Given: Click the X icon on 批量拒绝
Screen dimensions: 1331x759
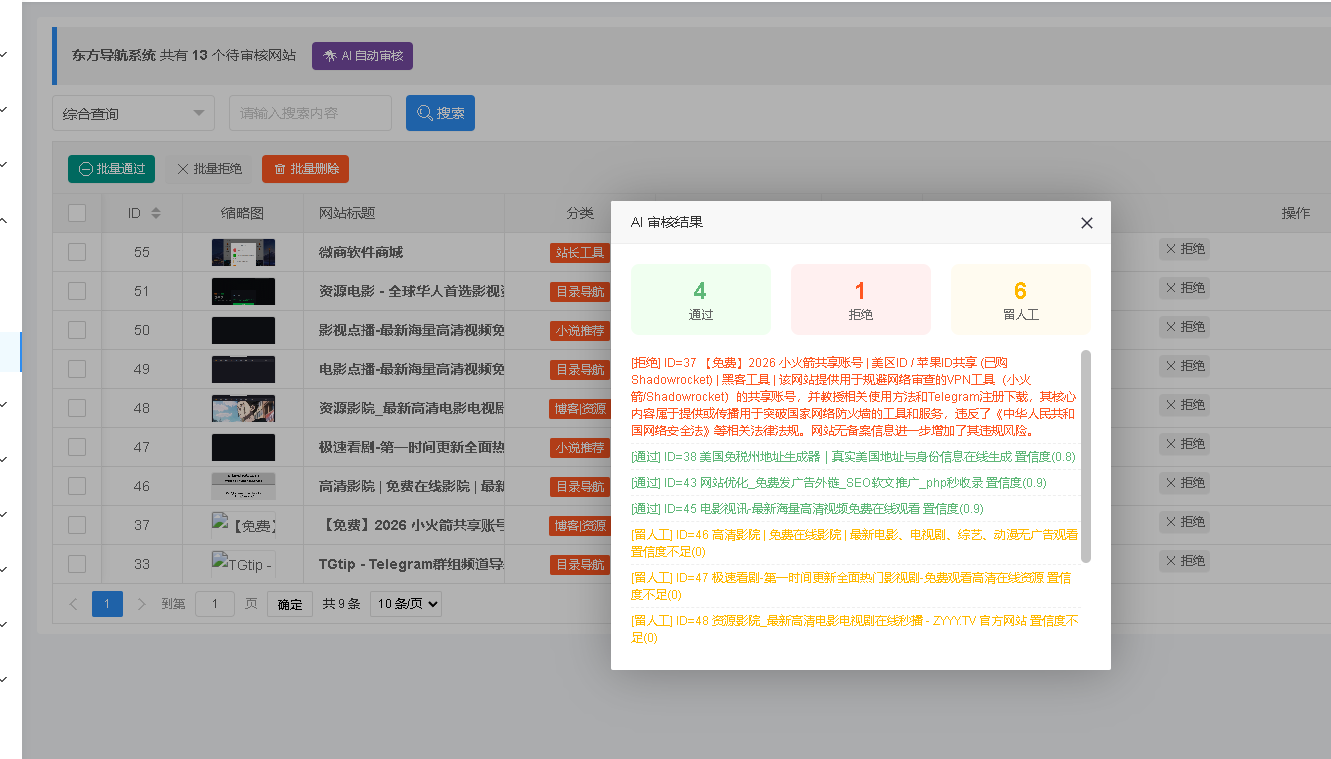Looking at the screenshot, I should (182, 169).
